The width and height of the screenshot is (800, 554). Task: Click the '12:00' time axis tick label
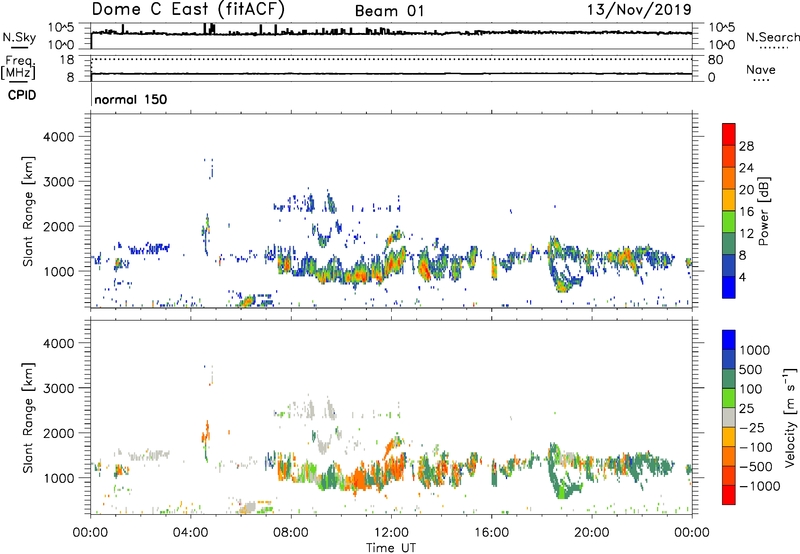tap(391, 533)
